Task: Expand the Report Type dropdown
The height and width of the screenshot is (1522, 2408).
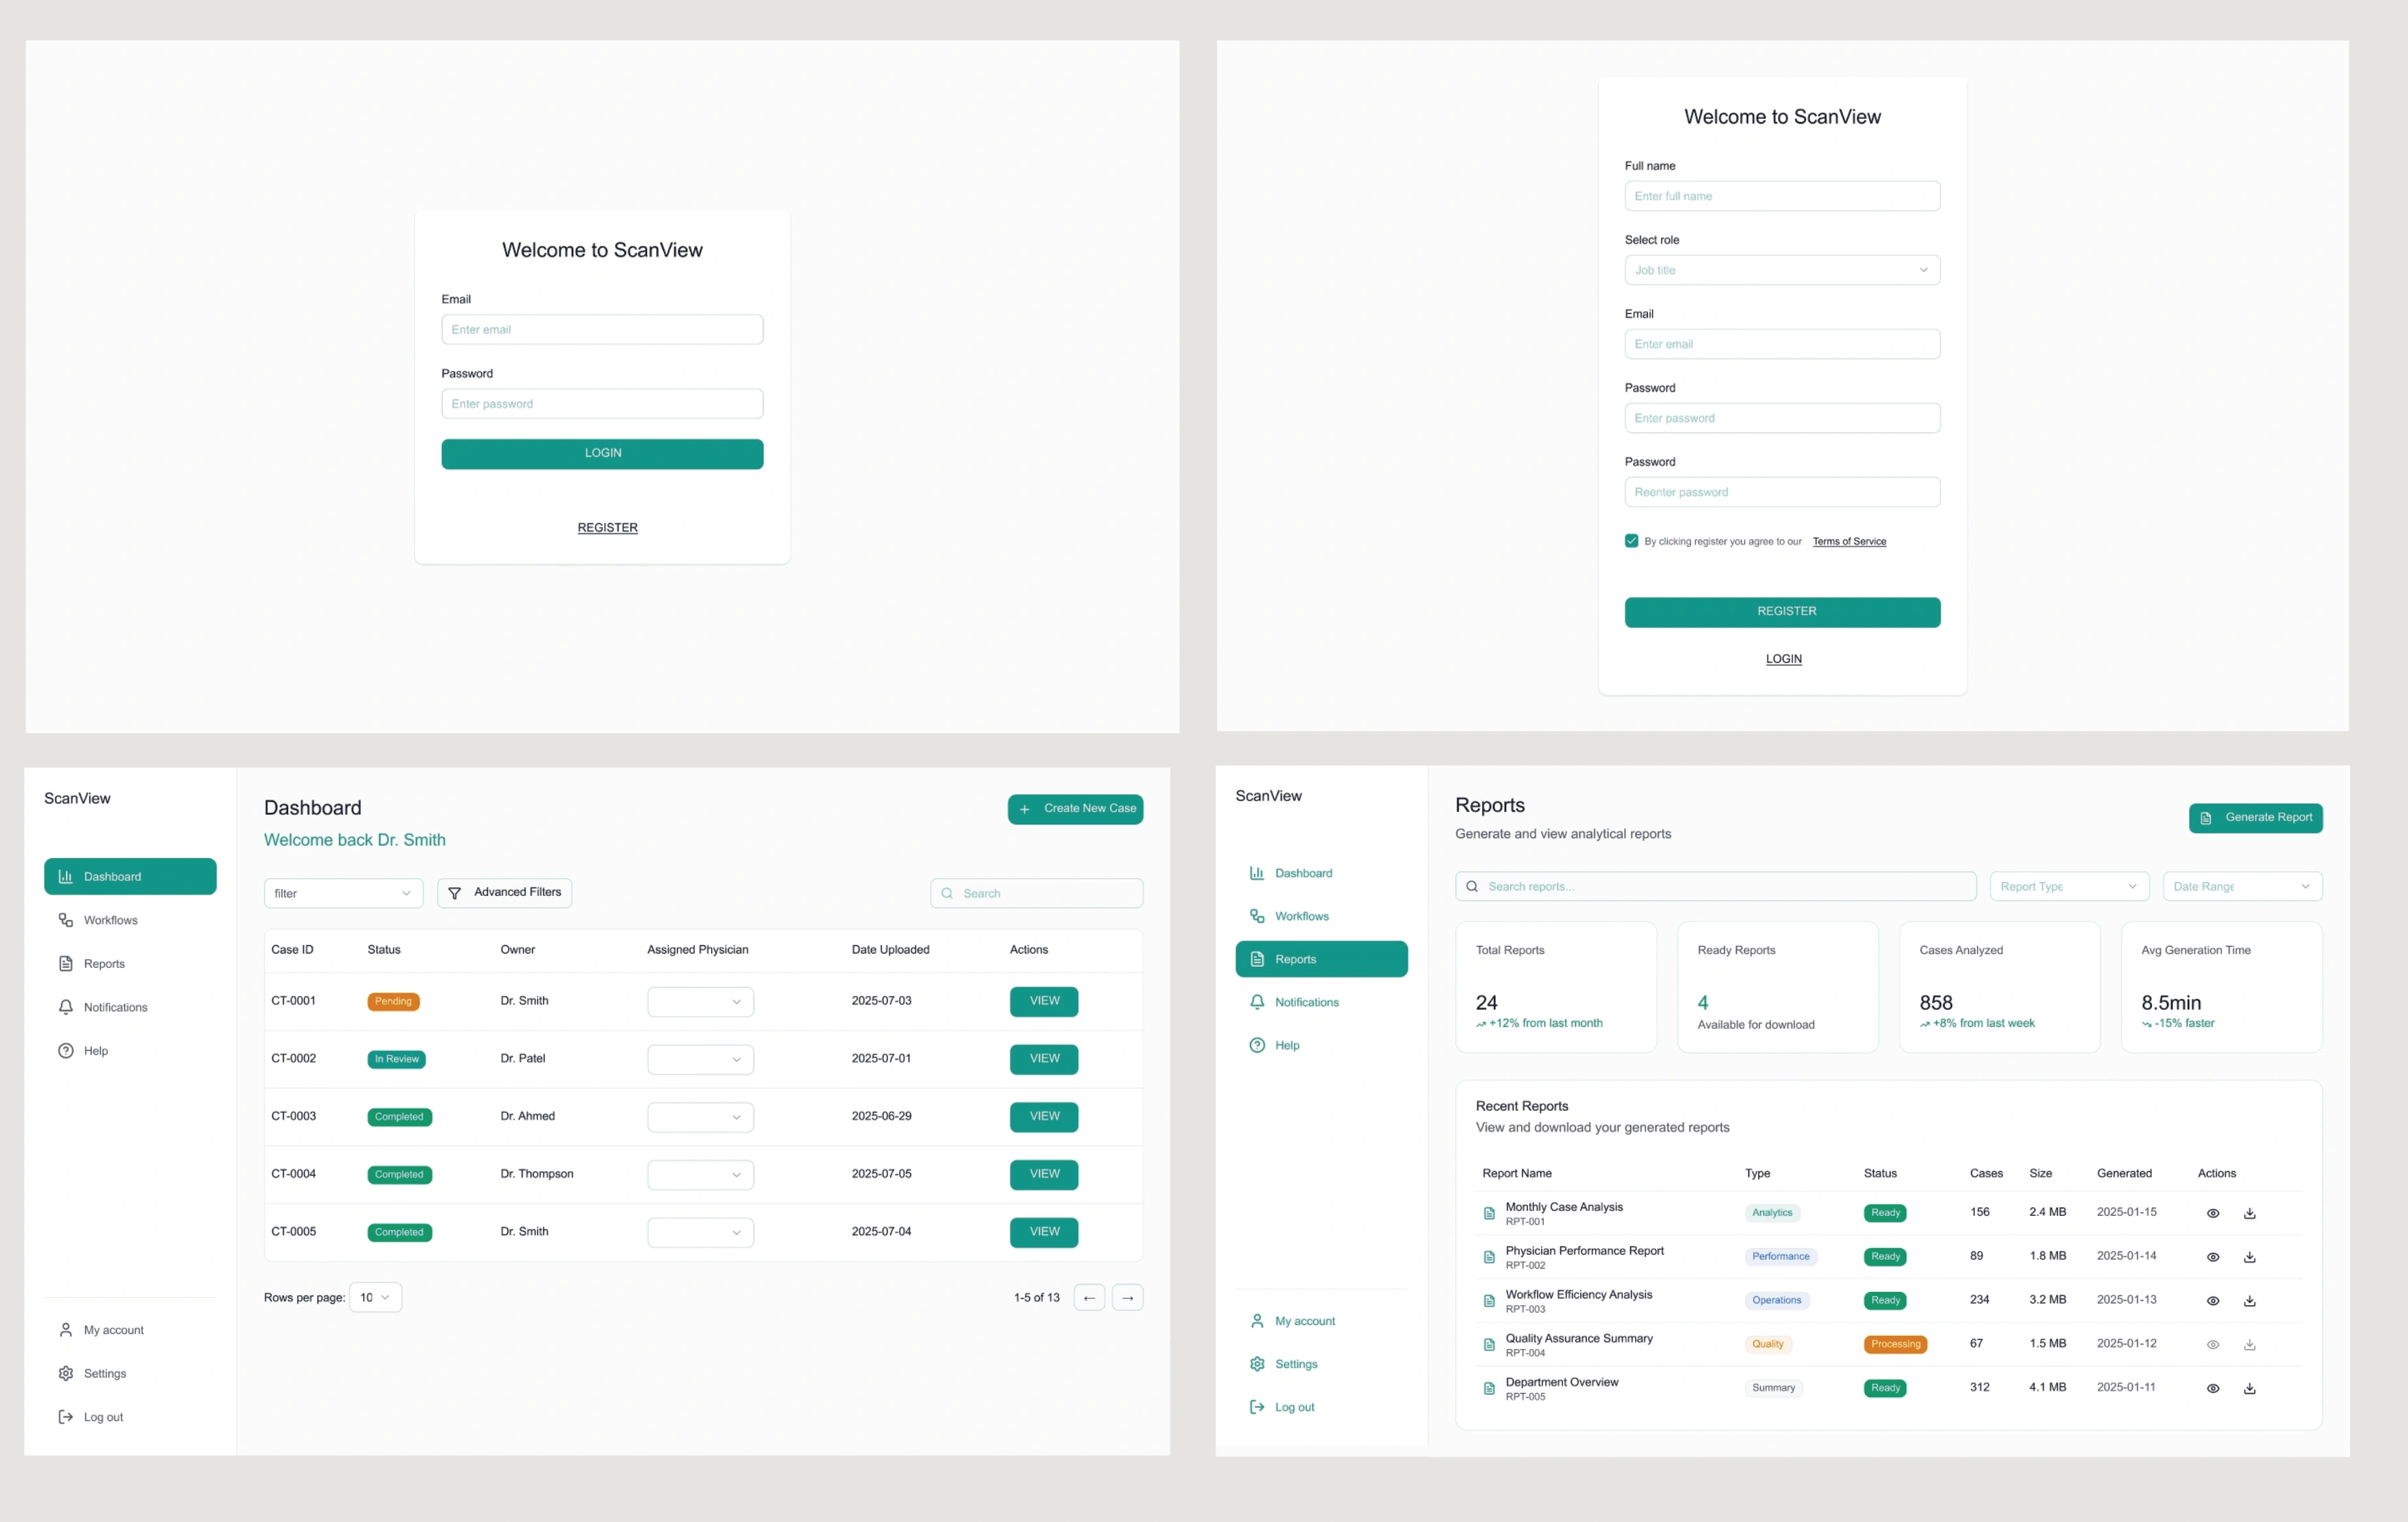Action: click(x=2068, y=886)
